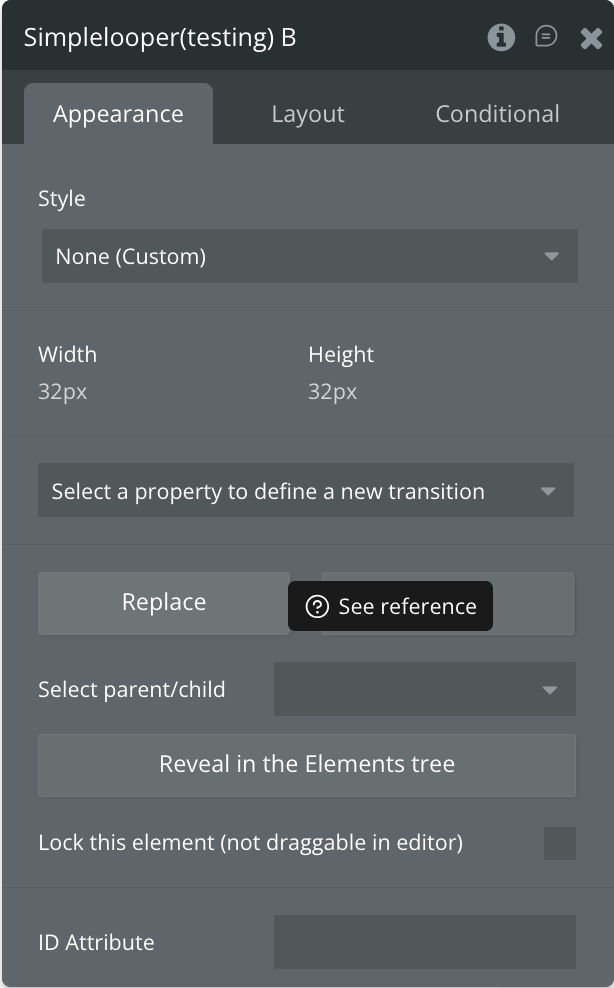Image resolution: width=614 pixels, height=988 pixels.
Task: Click the question mark reference icon
Action: click(x=317, y=607)
